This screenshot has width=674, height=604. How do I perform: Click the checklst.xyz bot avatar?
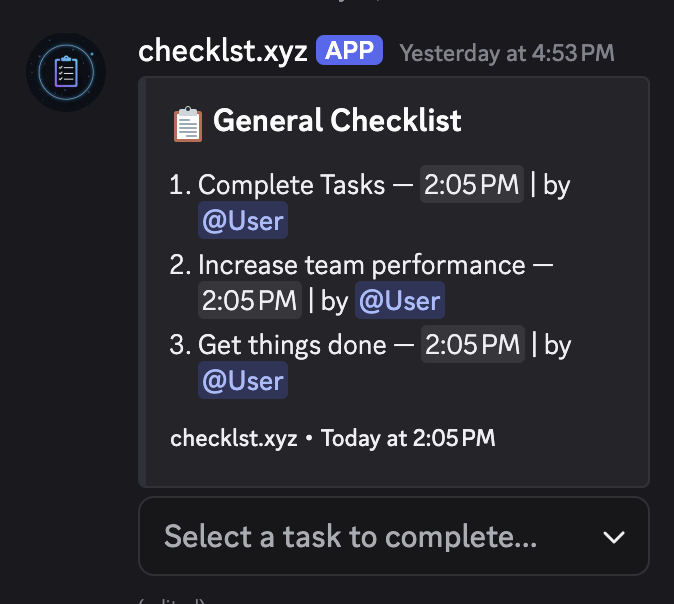pyautogui.click(x=66, y=72)
